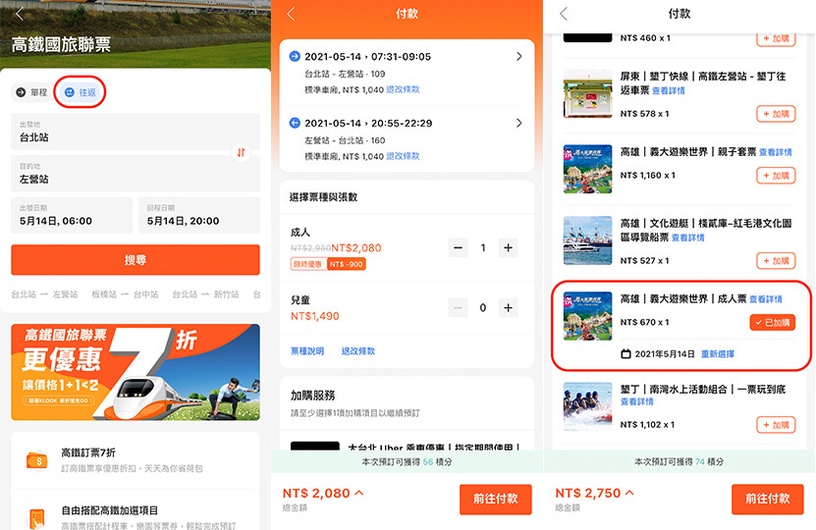Toggle 已加購 on 義大遊樂世界 成人票
This screenshot has width=816, height=530.
[x=772, y=322]
